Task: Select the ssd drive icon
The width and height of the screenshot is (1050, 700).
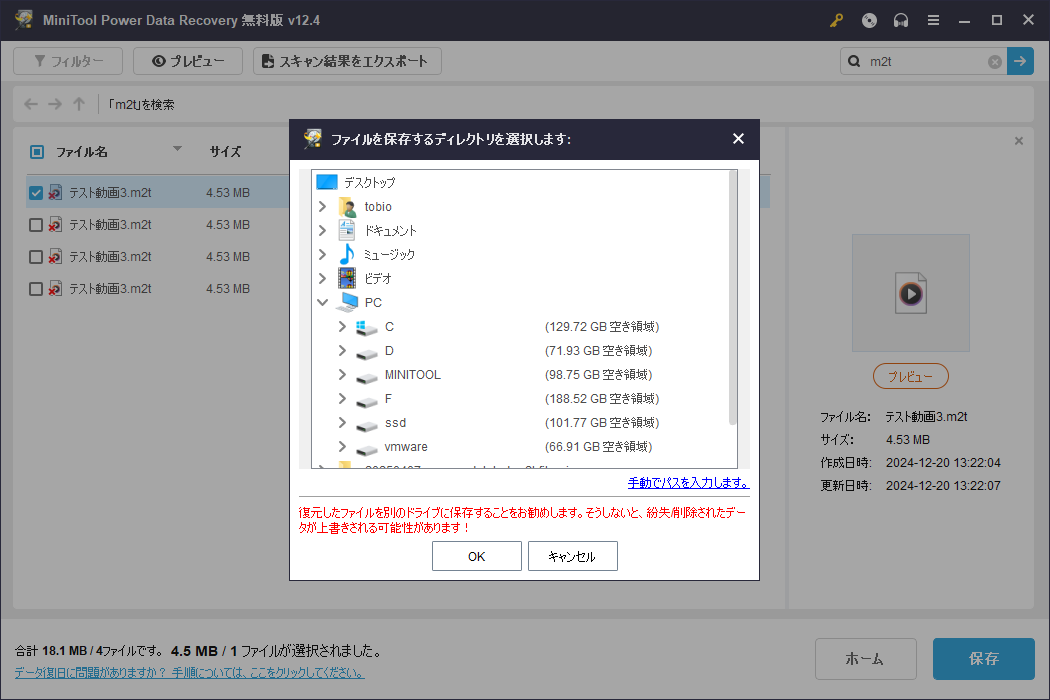Action: pos(367,425)
